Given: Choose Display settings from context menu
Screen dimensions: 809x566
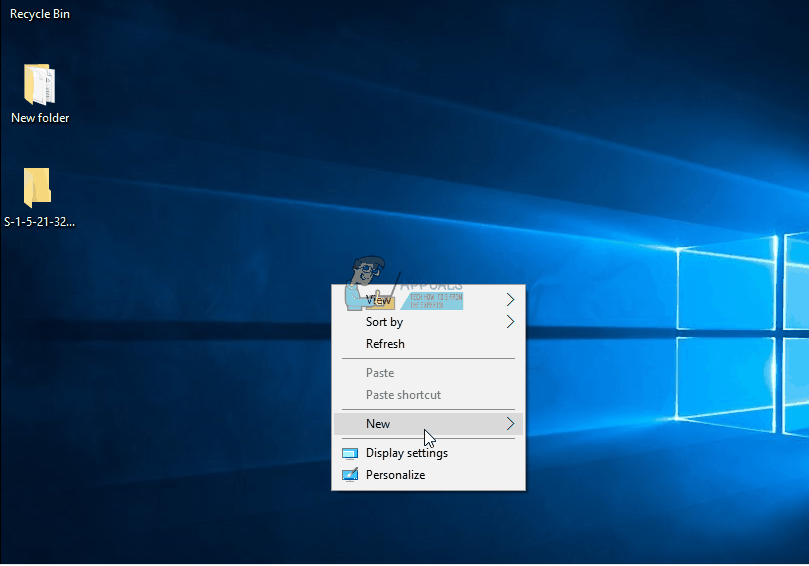Looking at the screenshot, I should click(x=428, y=453).
